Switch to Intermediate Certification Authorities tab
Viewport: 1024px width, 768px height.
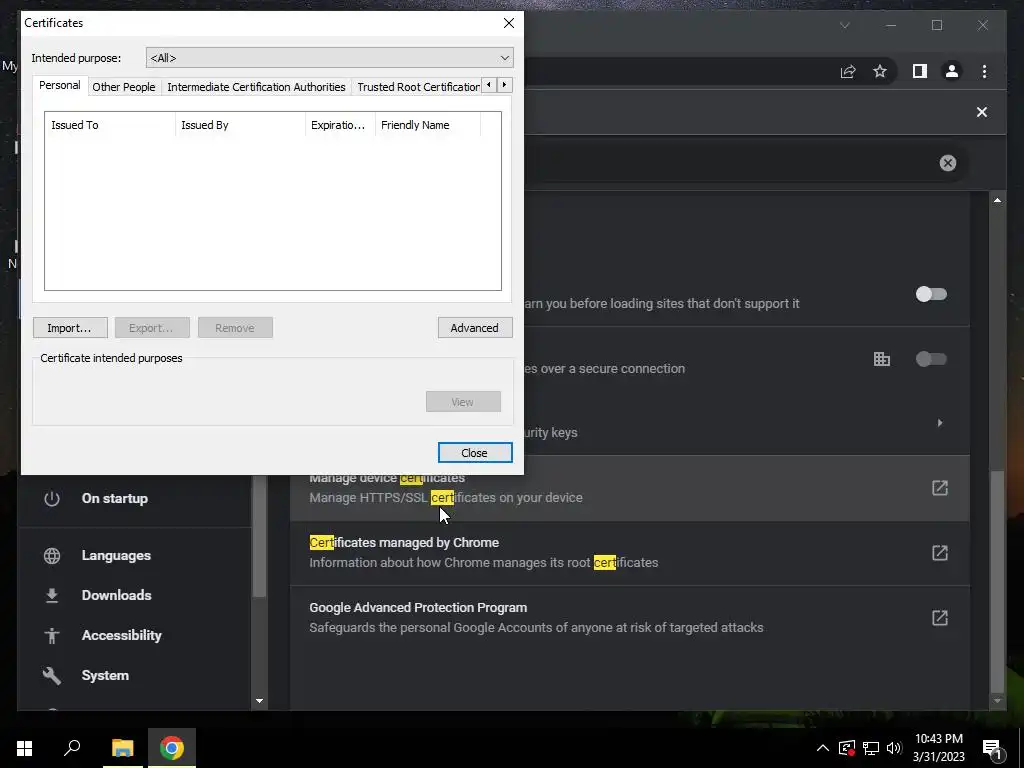pos(256,87)
